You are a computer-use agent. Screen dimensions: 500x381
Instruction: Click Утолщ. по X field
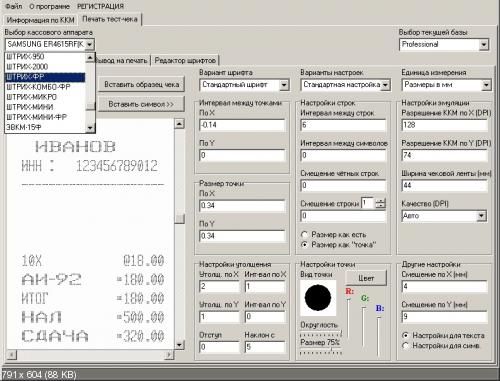coord(219,287)
